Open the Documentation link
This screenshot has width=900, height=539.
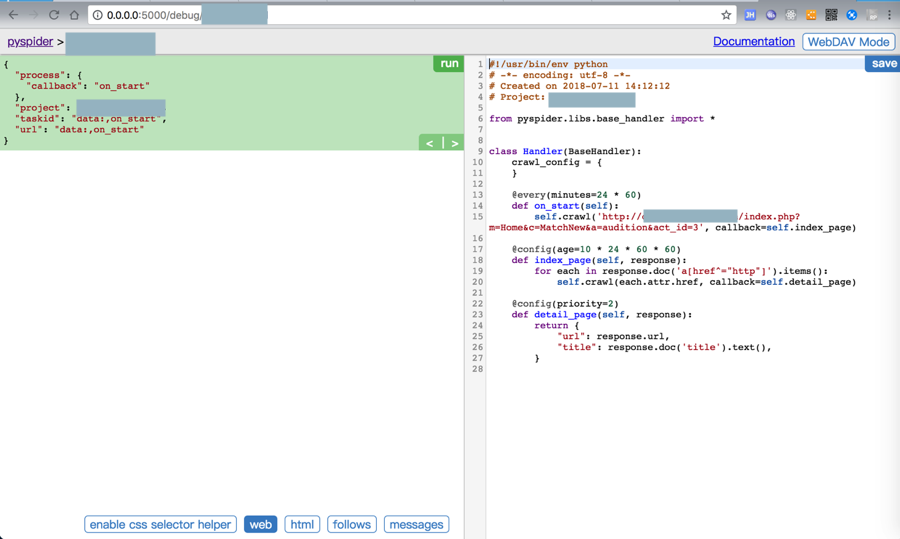pos(754,41)
